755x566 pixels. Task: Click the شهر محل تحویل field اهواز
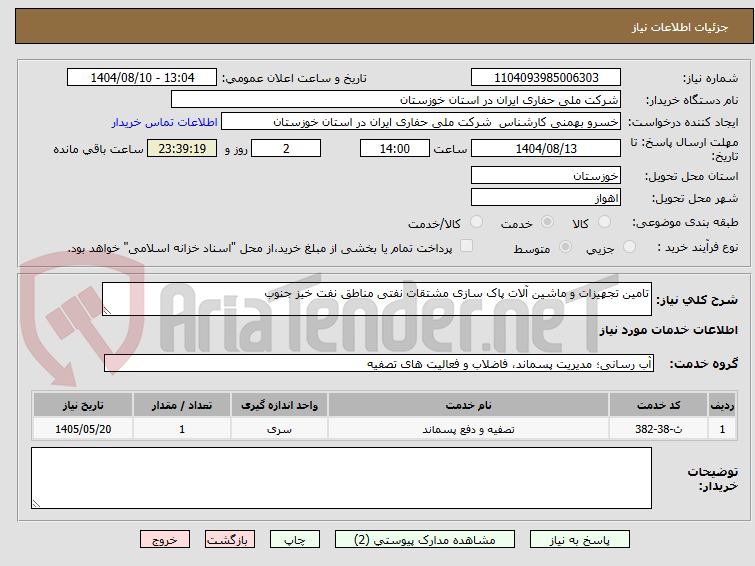[546, 197]
